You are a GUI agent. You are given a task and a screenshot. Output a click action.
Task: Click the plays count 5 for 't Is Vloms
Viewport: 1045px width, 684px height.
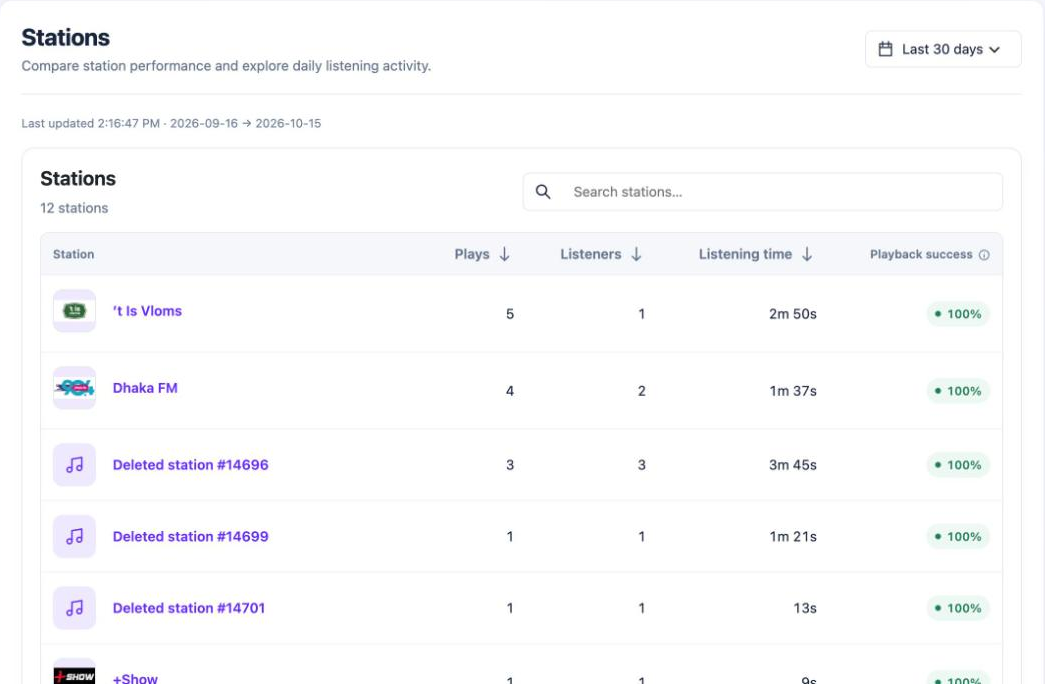(x=510, y=314)
